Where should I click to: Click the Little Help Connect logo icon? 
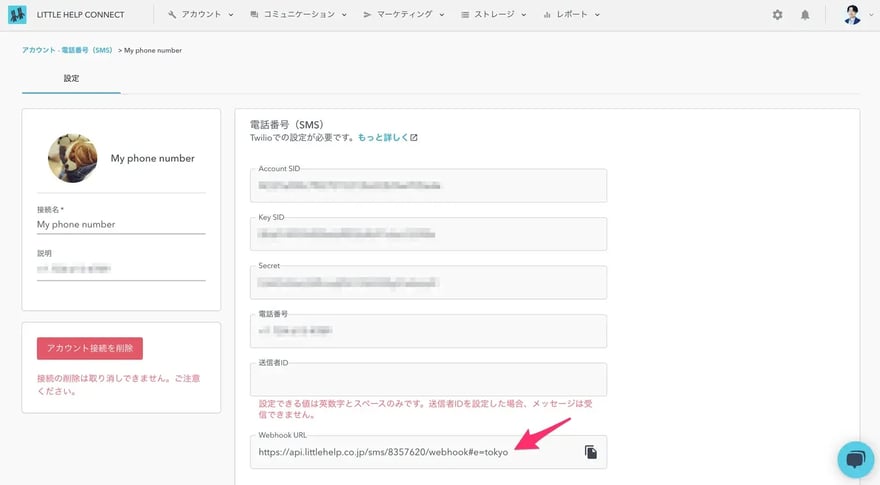tap(17, 15)
